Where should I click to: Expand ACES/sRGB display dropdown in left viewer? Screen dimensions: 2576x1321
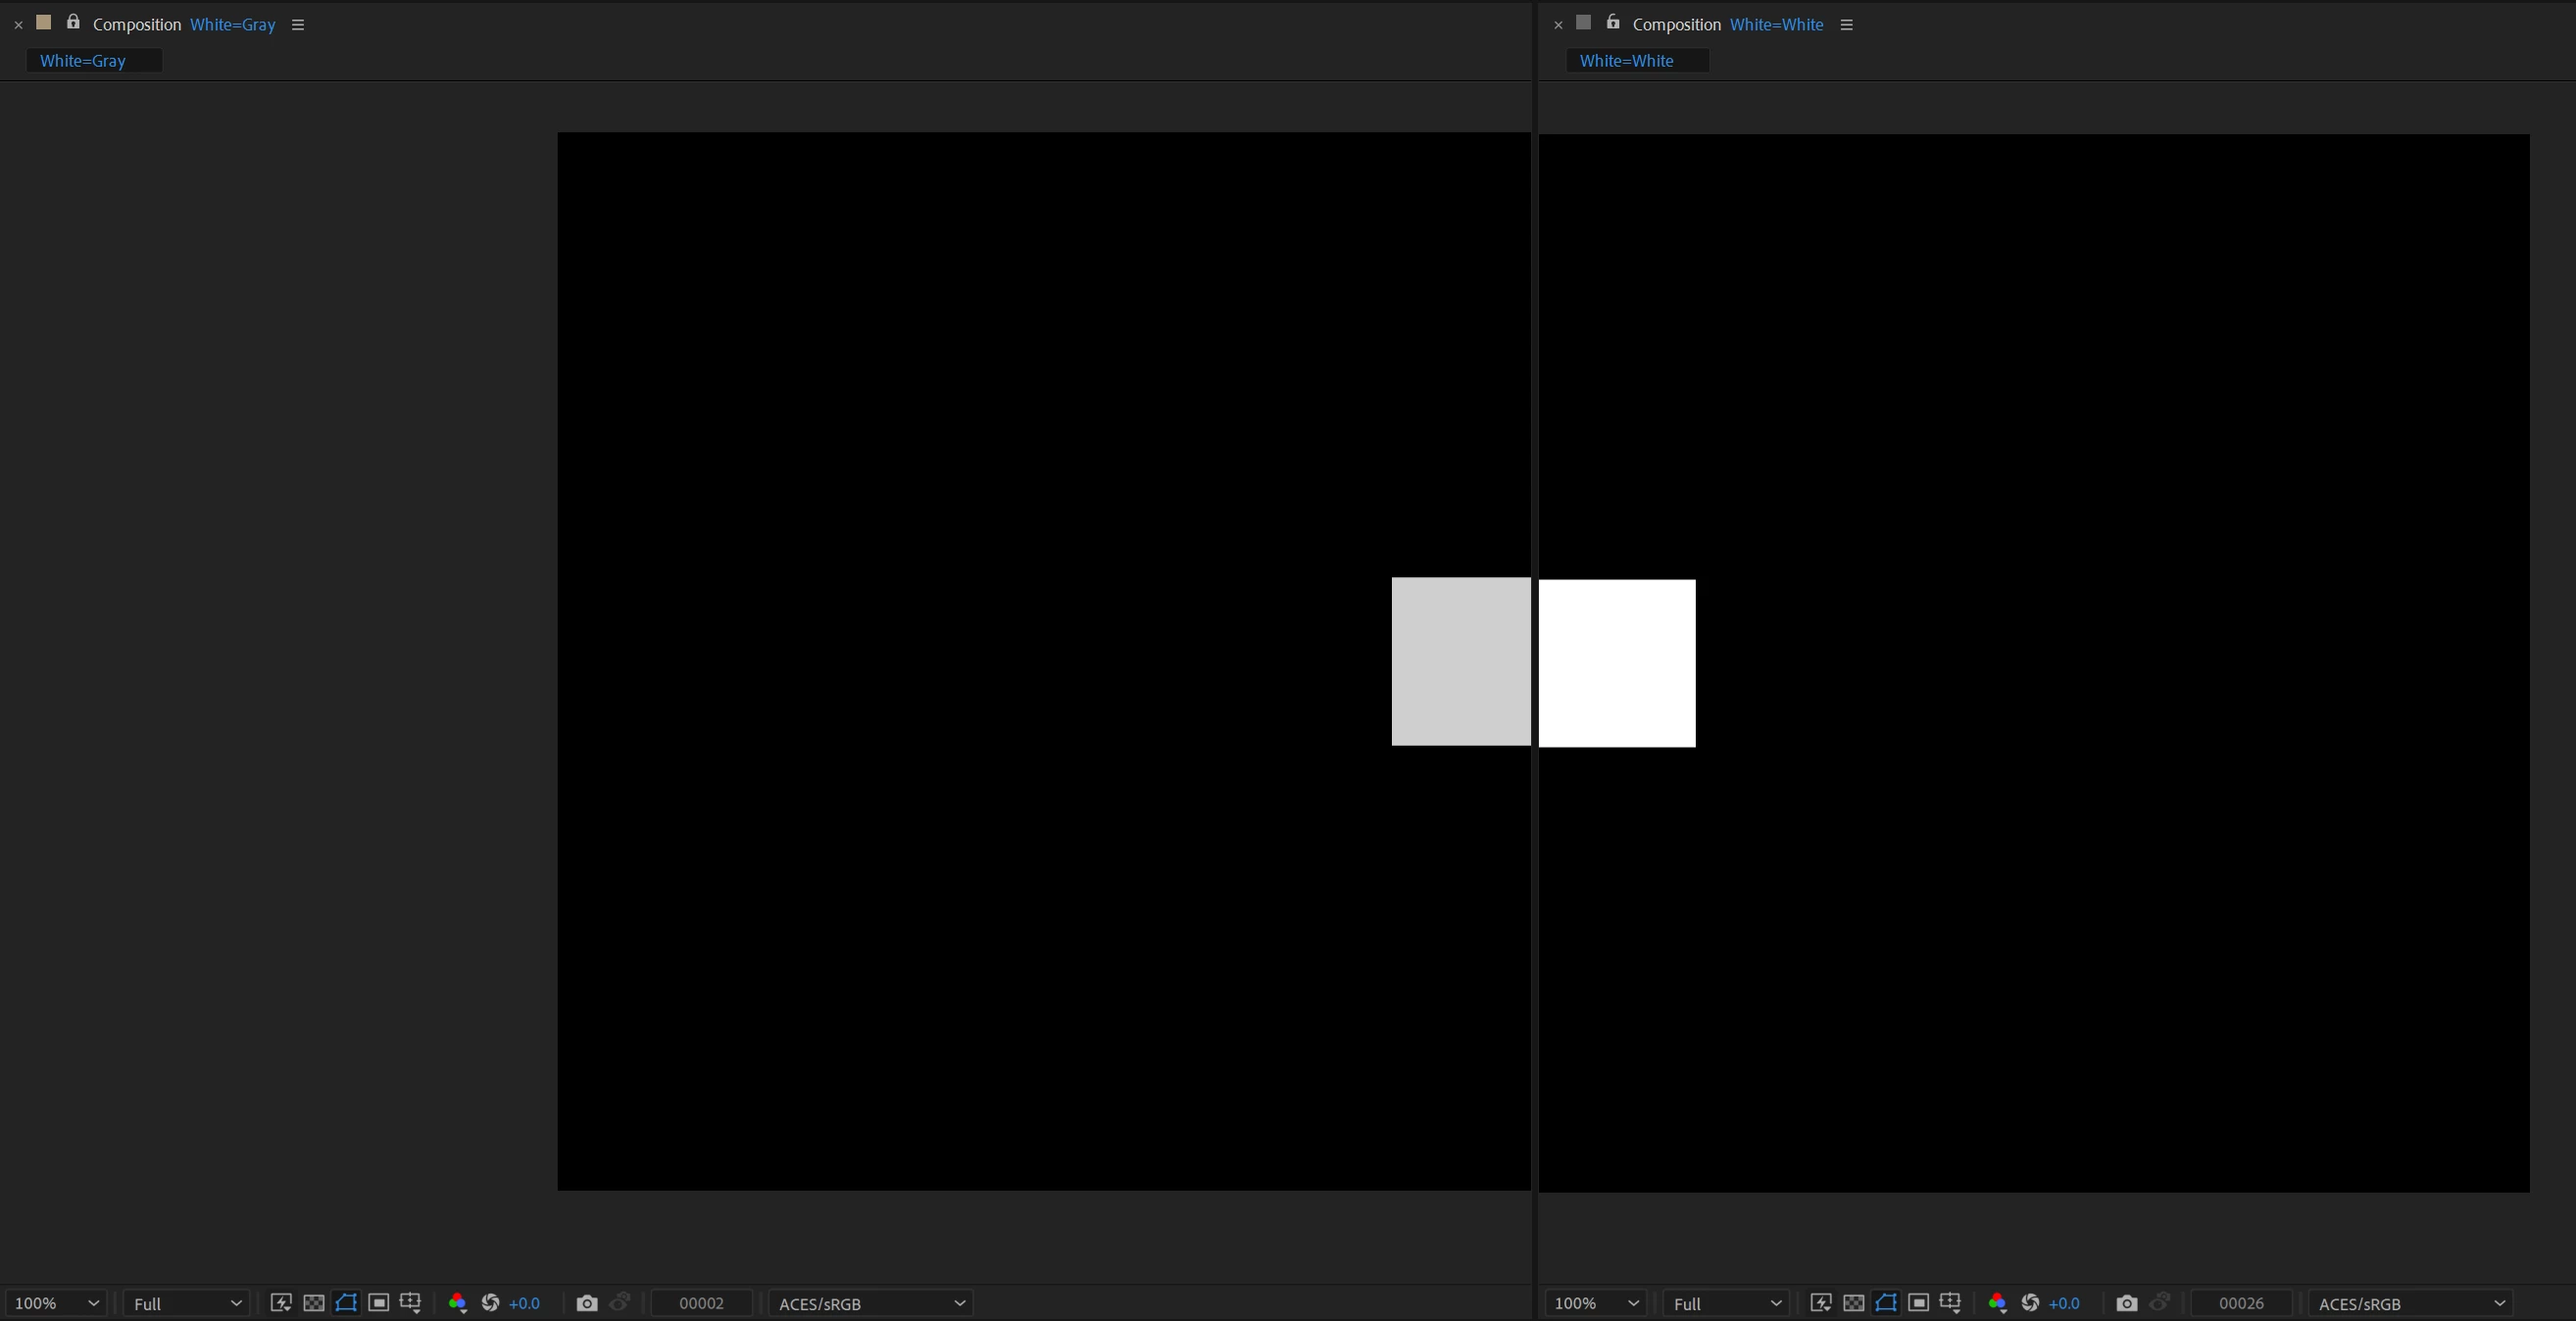(871, 1303)
